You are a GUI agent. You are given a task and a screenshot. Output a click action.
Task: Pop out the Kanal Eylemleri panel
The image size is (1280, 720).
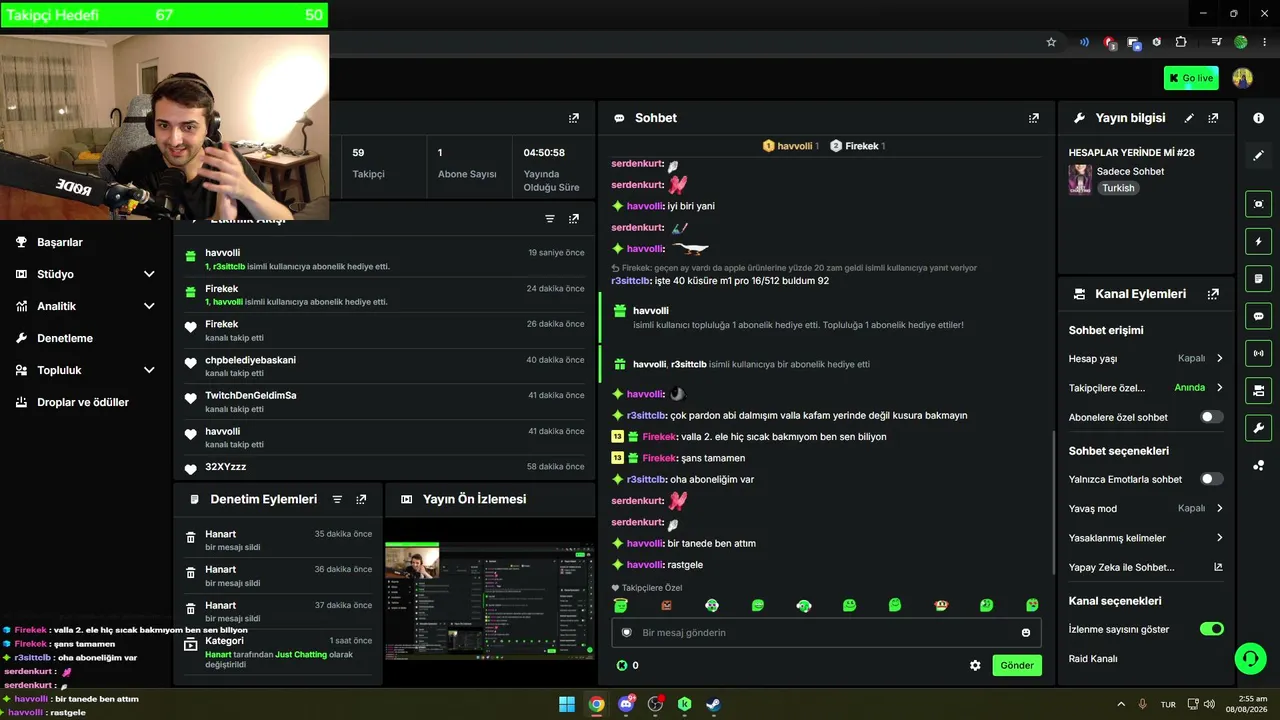tap(1213, 294)
